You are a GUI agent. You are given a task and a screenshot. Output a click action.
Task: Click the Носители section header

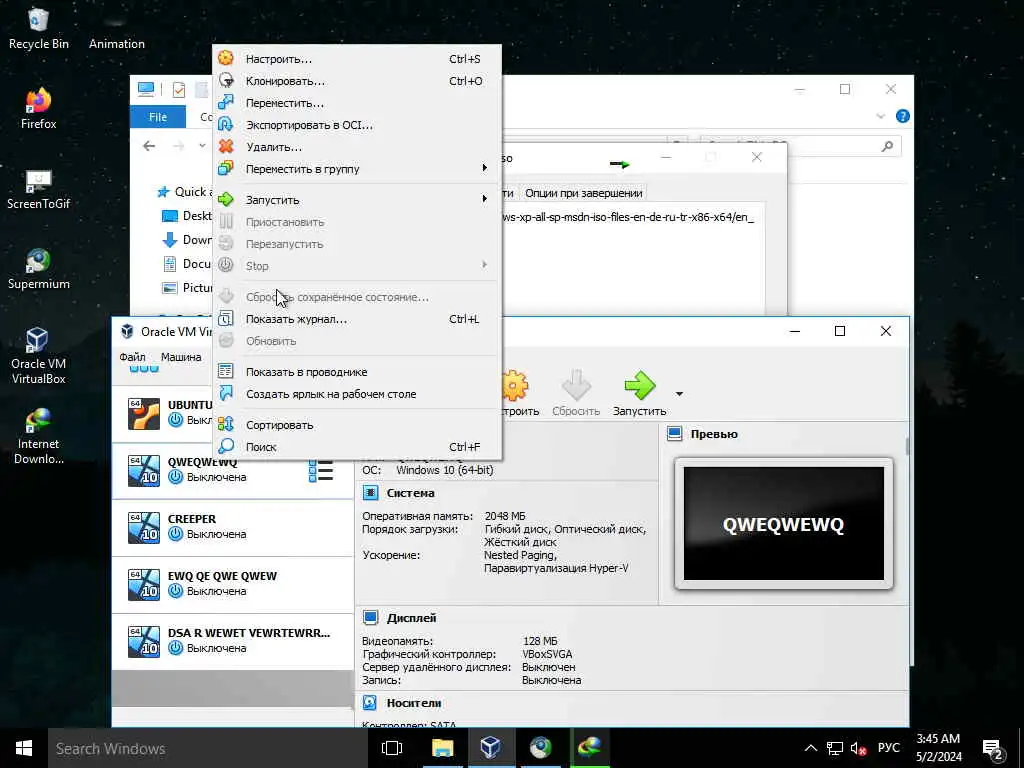point(413,703)
